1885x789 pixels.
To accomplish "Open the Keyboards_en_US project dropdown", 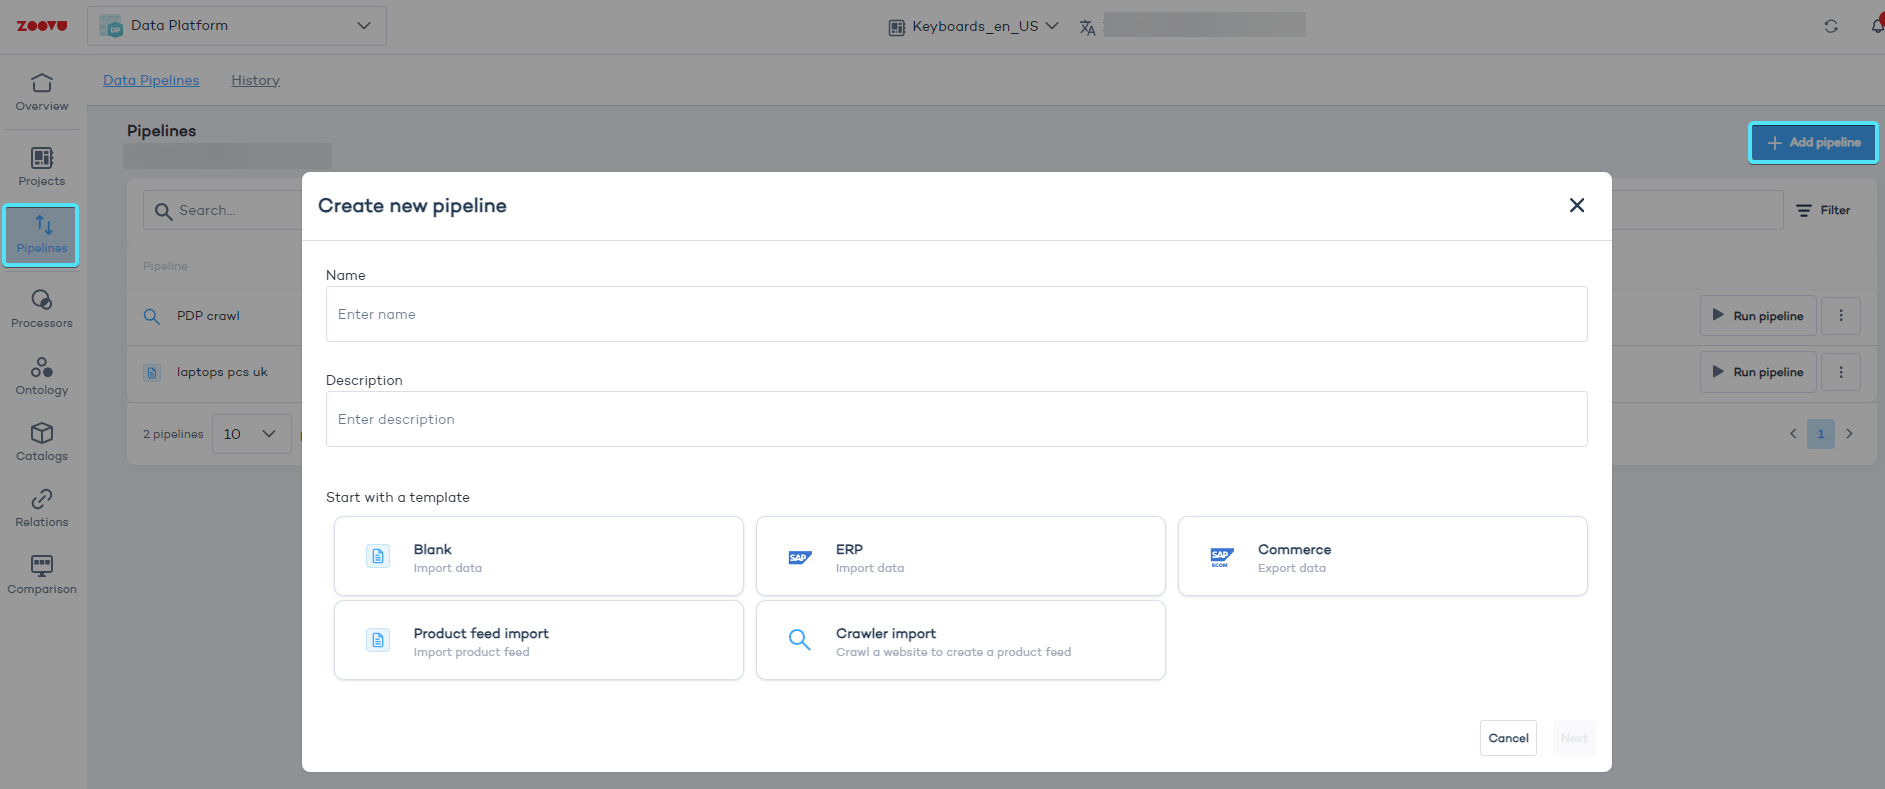I will pyautogui.click(x=973, y=27).
